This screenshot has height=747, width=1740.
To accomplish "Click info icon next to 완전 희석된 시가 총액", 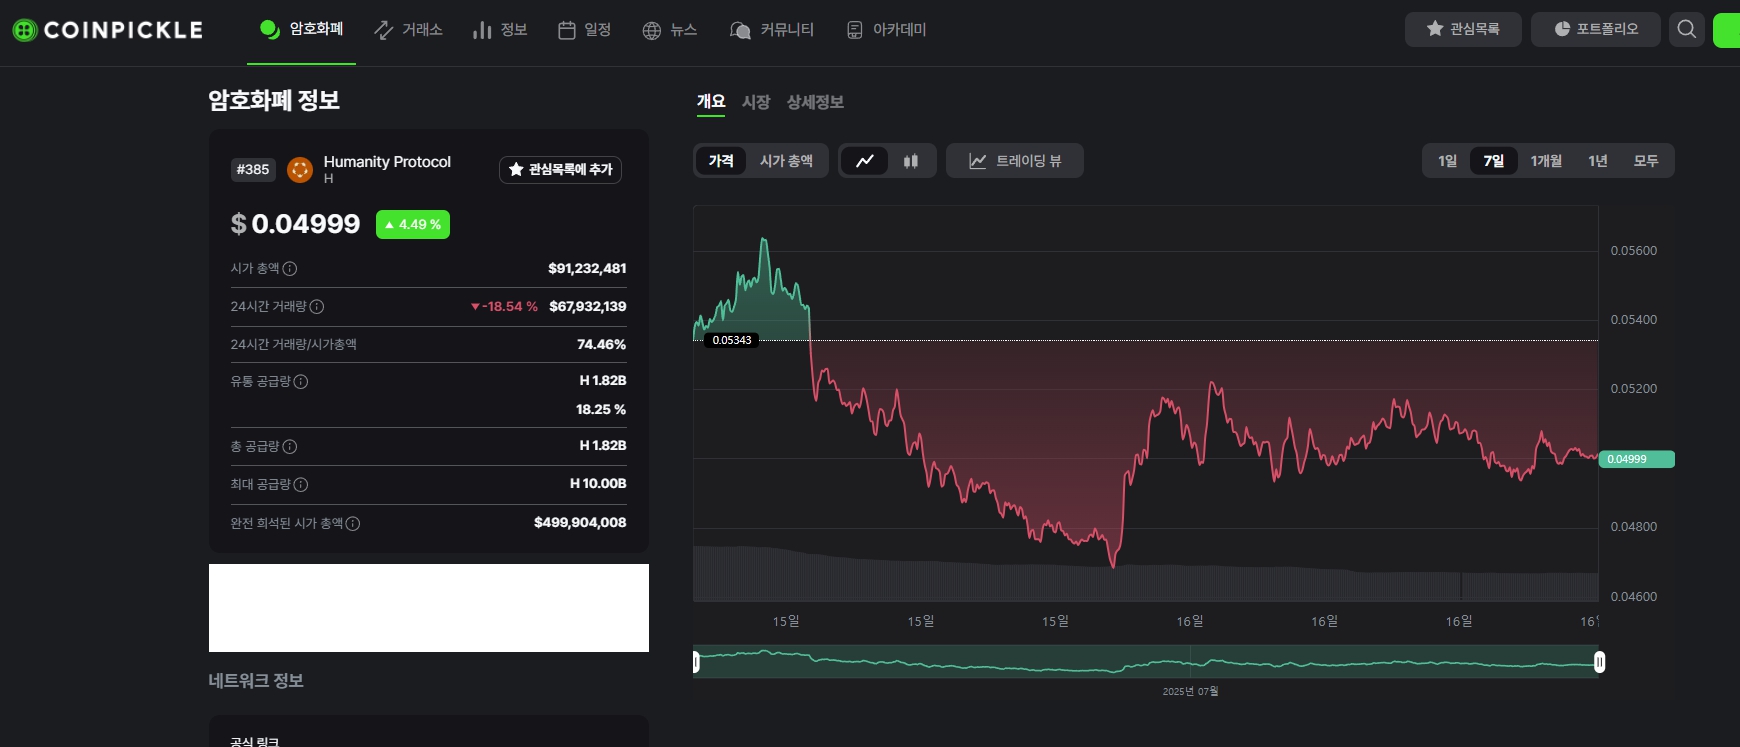I will click(353, 523).
